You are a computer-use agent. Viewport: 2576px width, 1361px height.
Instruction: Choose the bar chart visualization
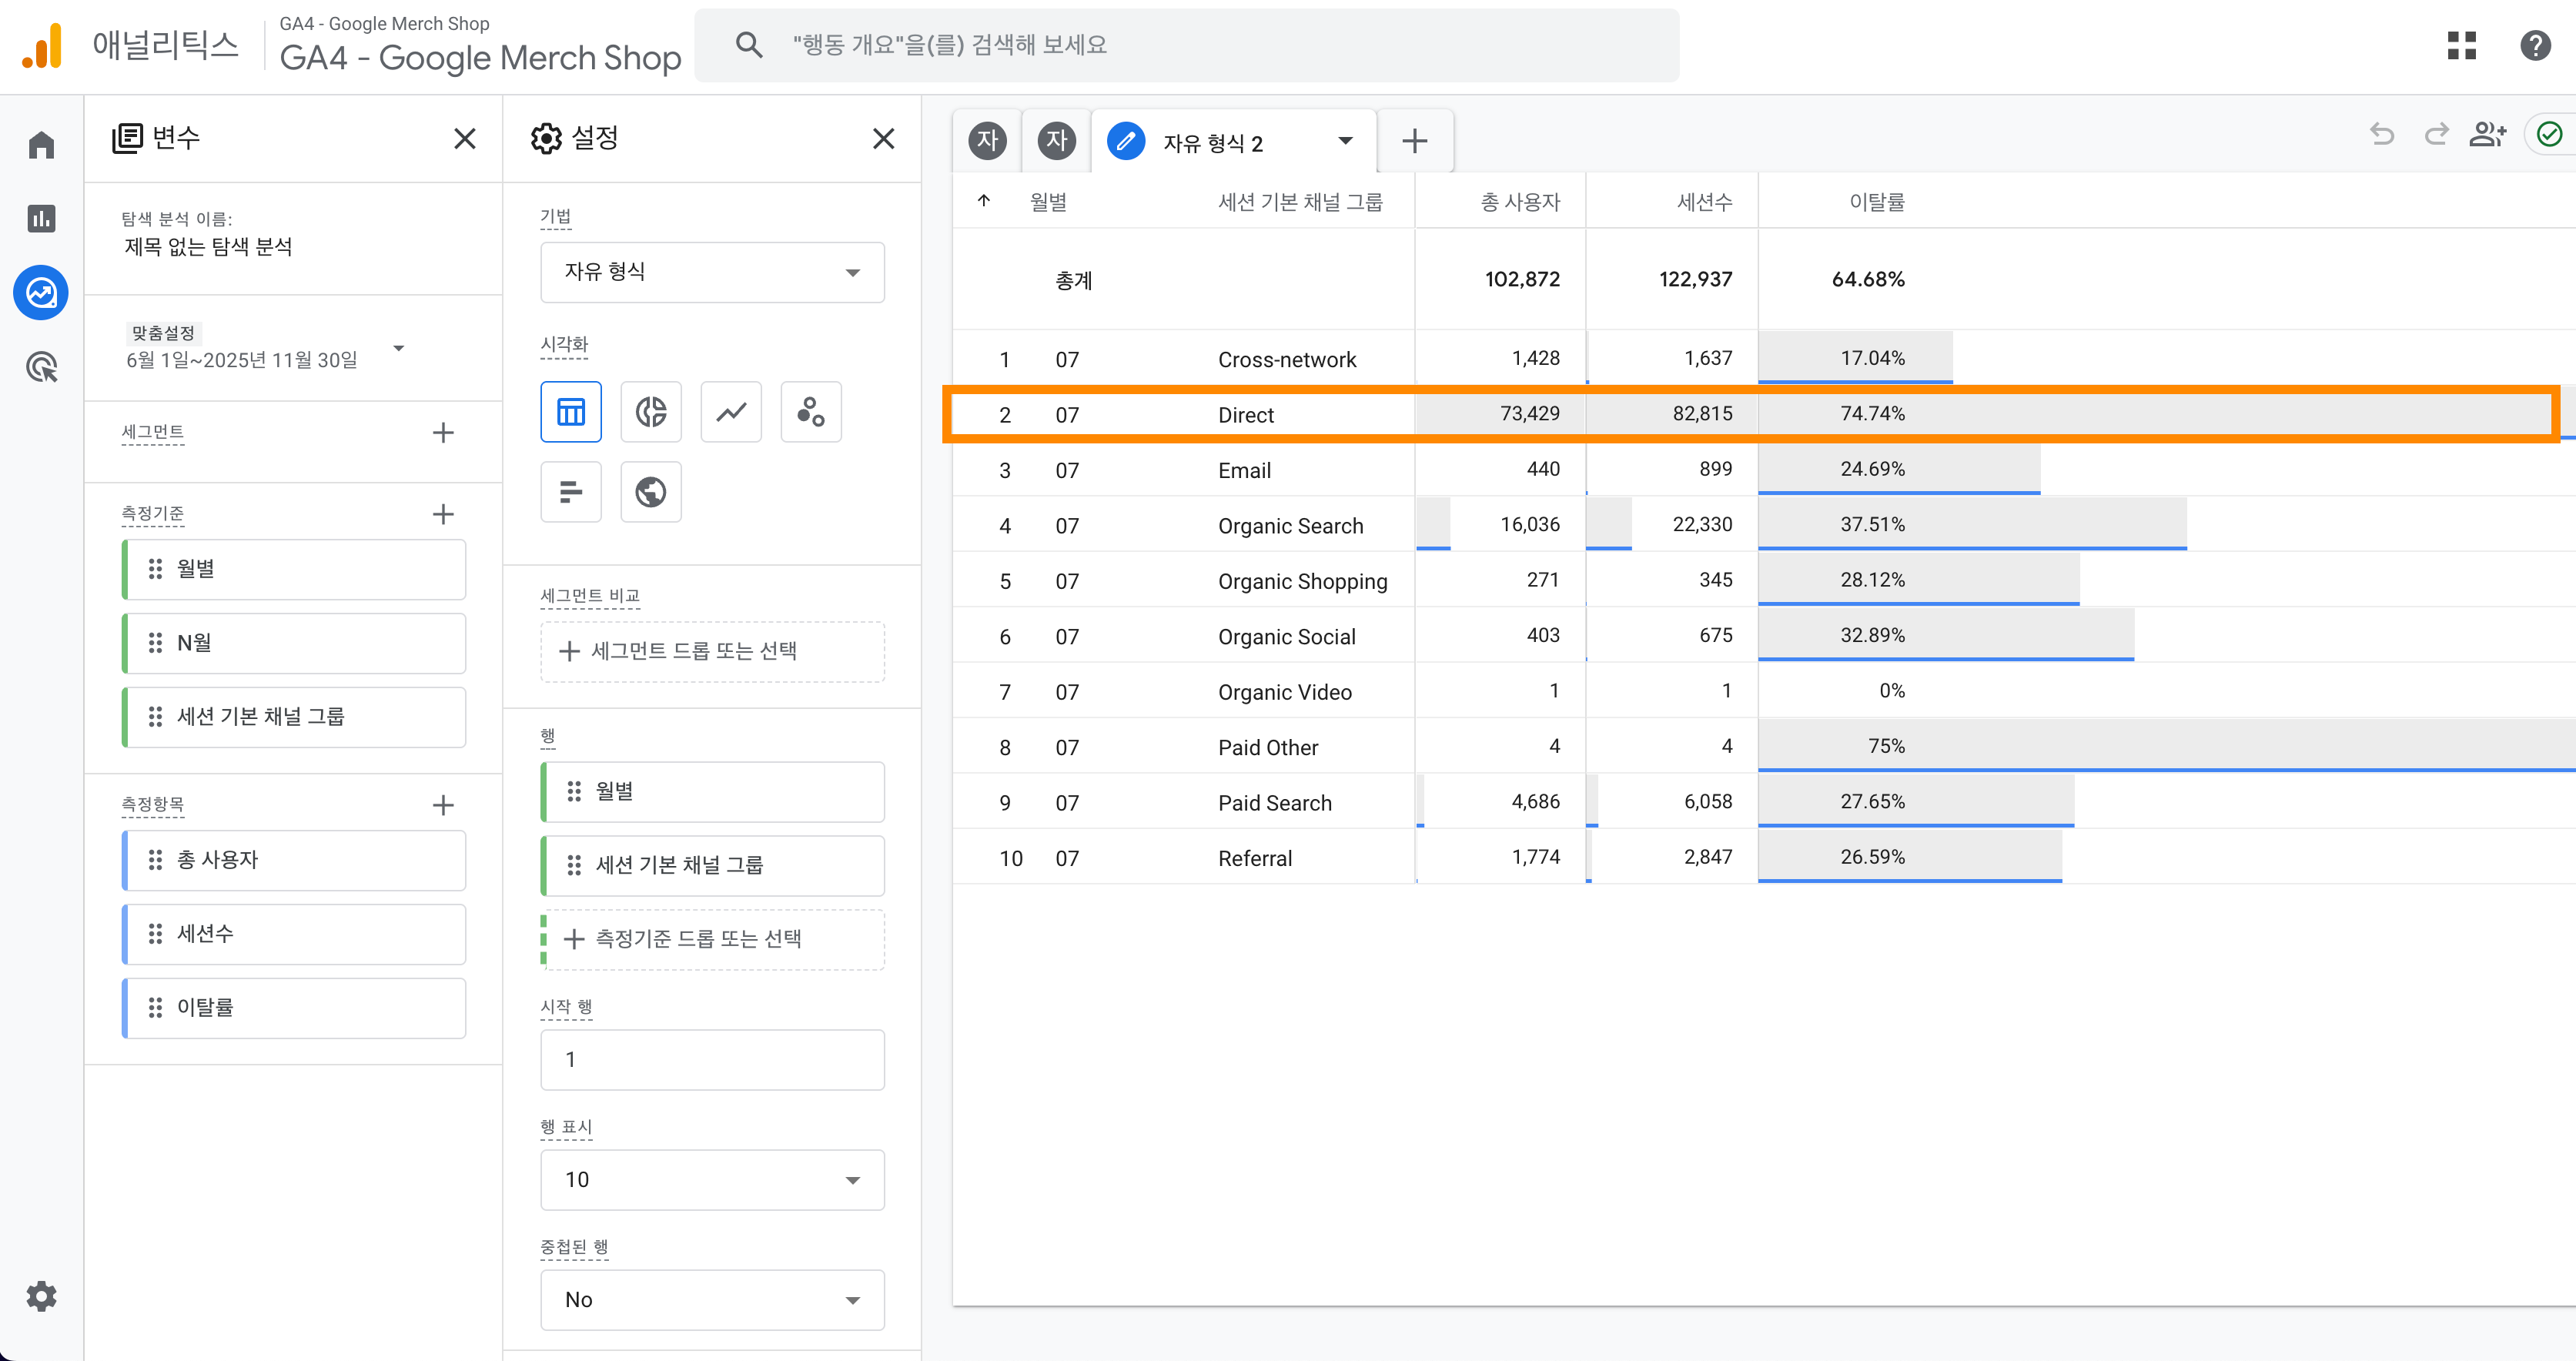pos(570,491)
